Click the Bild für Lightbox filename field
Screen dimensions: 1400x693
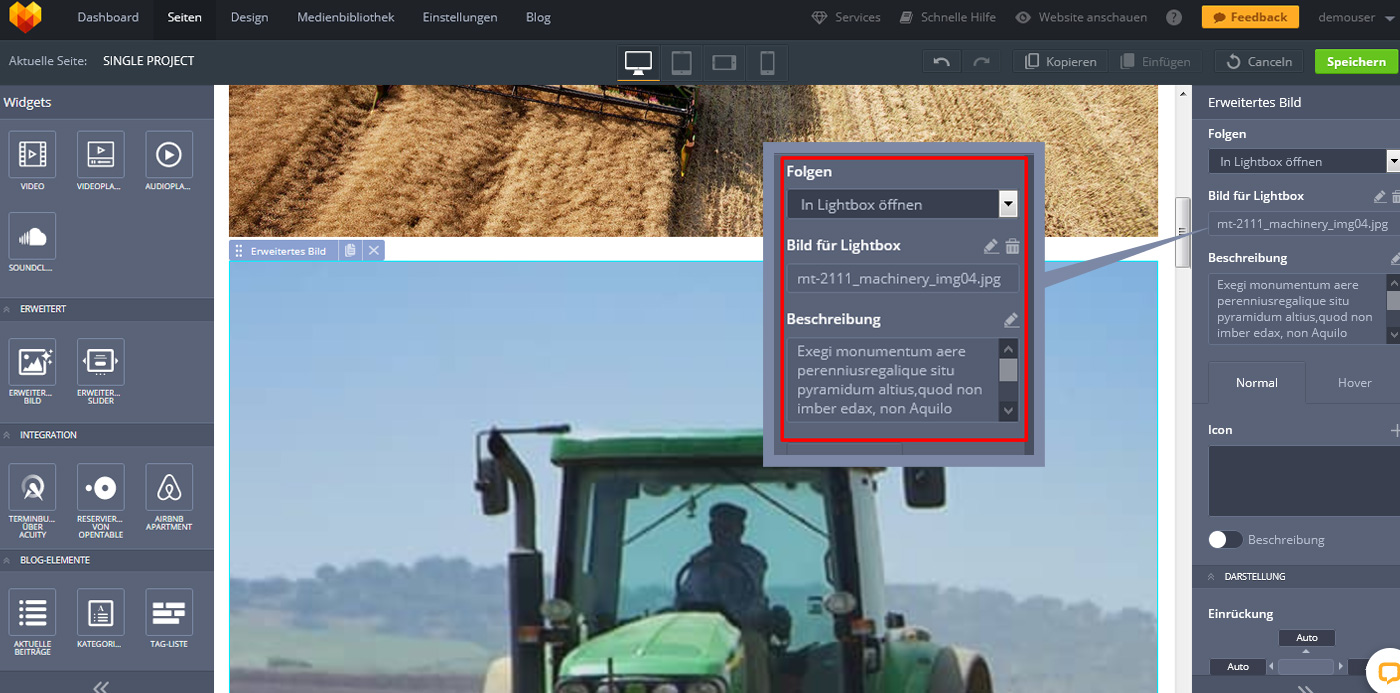point(1302,224)
